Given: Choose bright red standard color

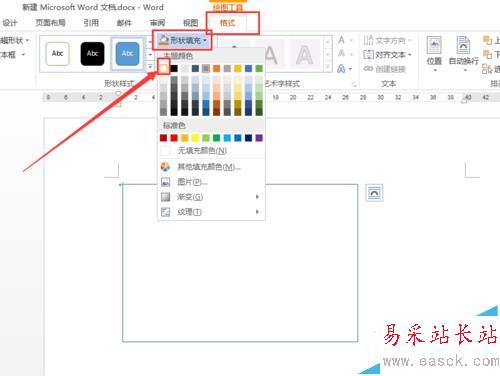Looking at the screenshot, I should (174, 138).
